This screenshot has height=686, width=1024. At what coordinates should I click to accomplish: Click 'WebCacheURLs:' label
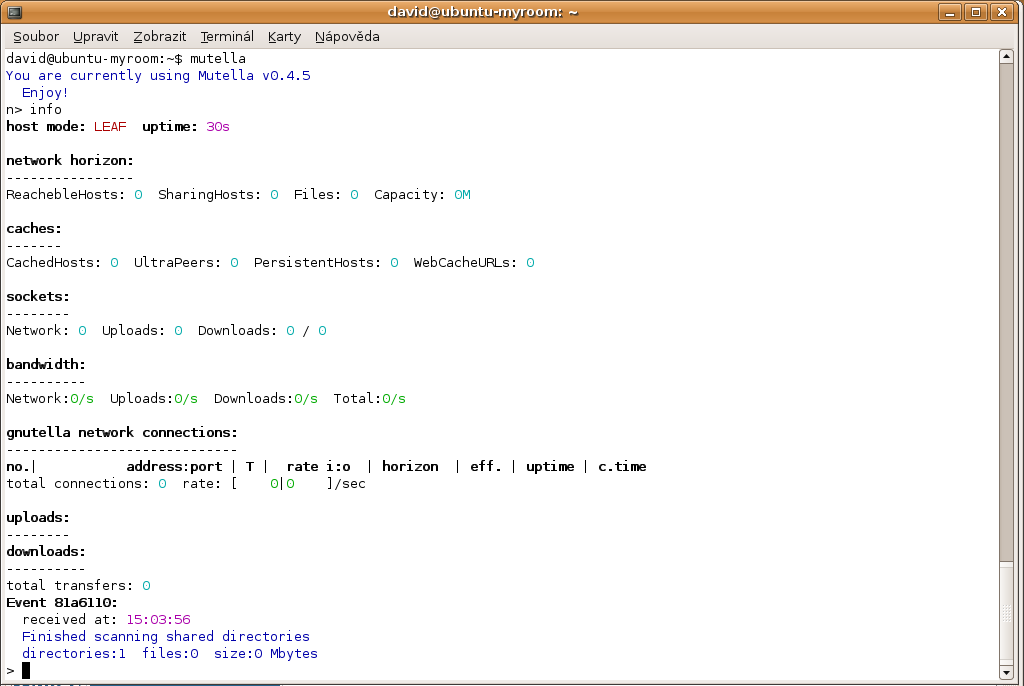click(x=465, y=263)
